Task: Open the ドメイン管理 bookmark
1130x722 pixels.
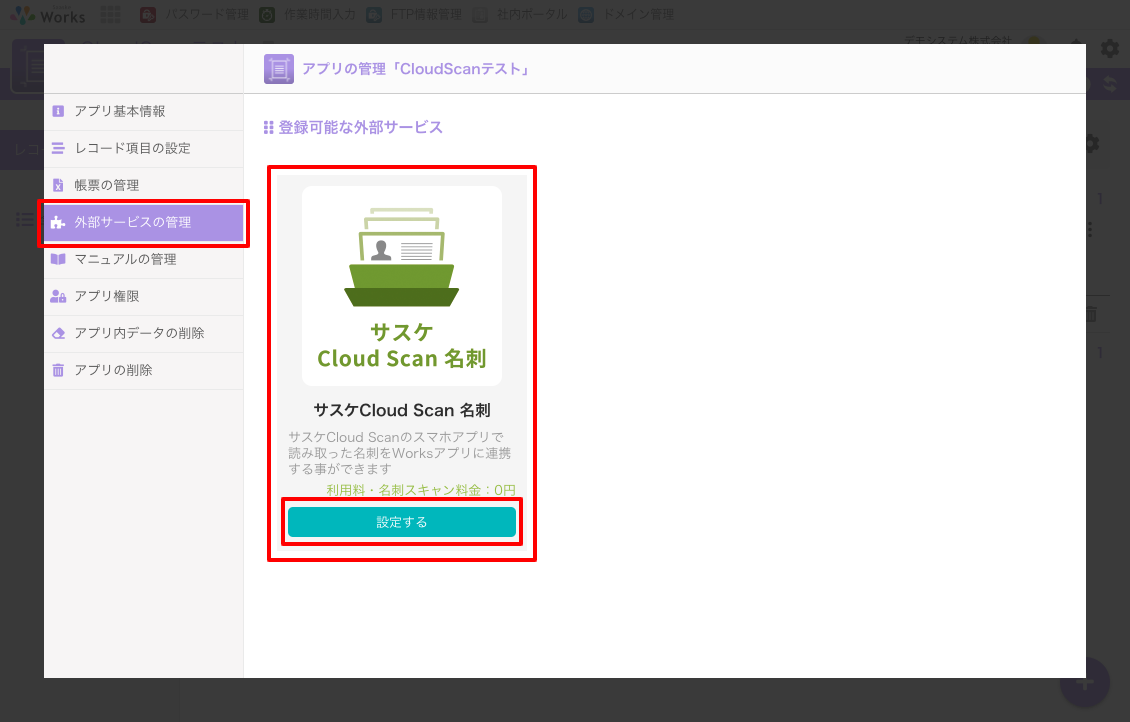Action: tap(627, 15)
